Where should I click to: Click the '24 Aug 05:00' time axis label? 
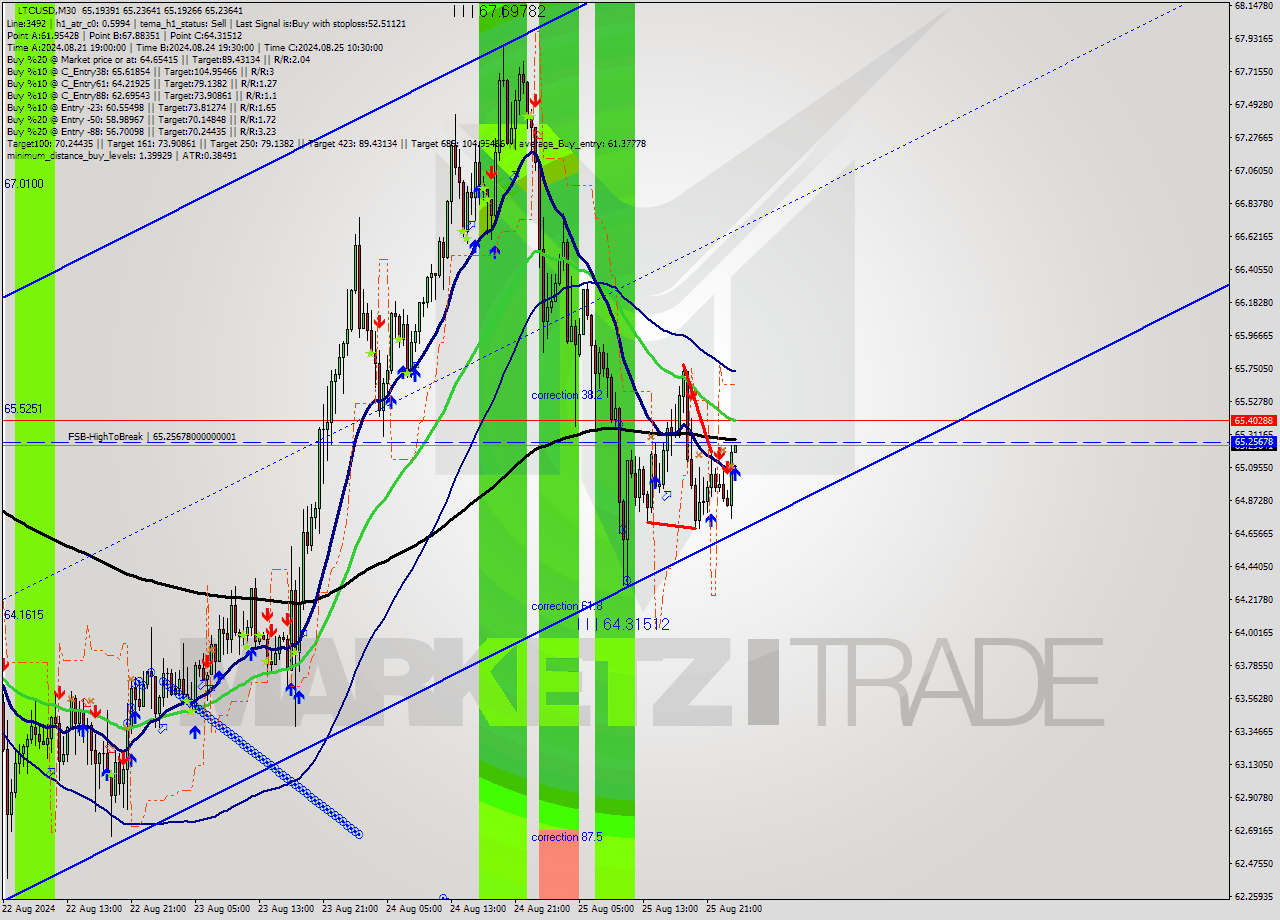click(413, 909)
